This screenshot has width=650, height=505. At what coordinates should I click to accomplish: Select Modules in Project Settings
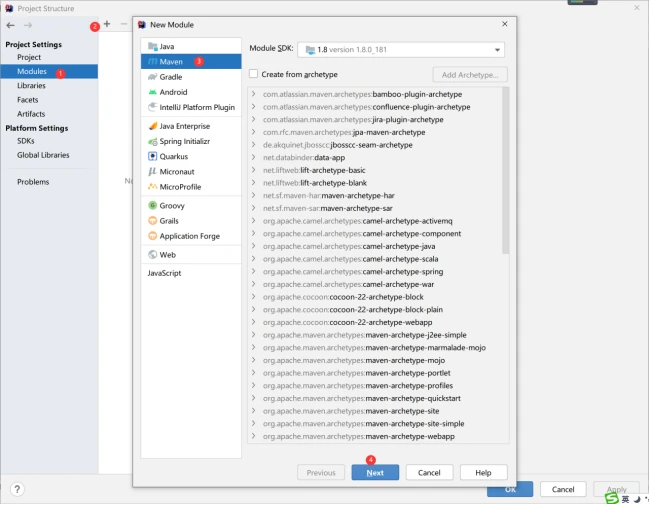tap(49, 71)
